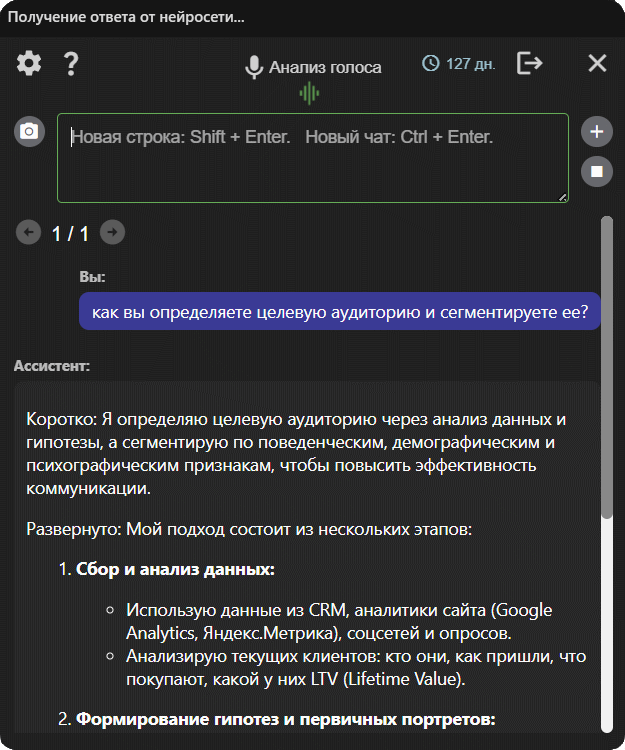
Task: Click the Вы: label
Action: (x=92, y=276)
